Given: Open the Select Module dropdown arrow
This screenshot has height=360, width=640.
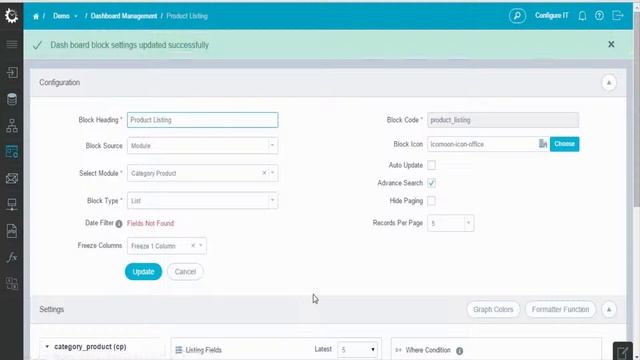Looking at the screenshot, I should pyautogui.click(x=273, y=173).
